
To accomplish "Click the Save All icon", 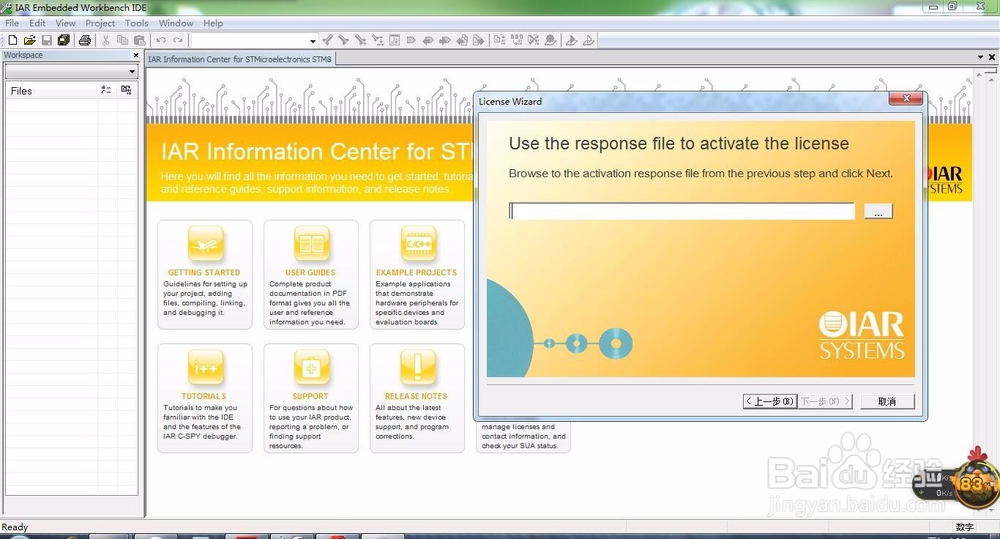I will click(x=63, y=40).
